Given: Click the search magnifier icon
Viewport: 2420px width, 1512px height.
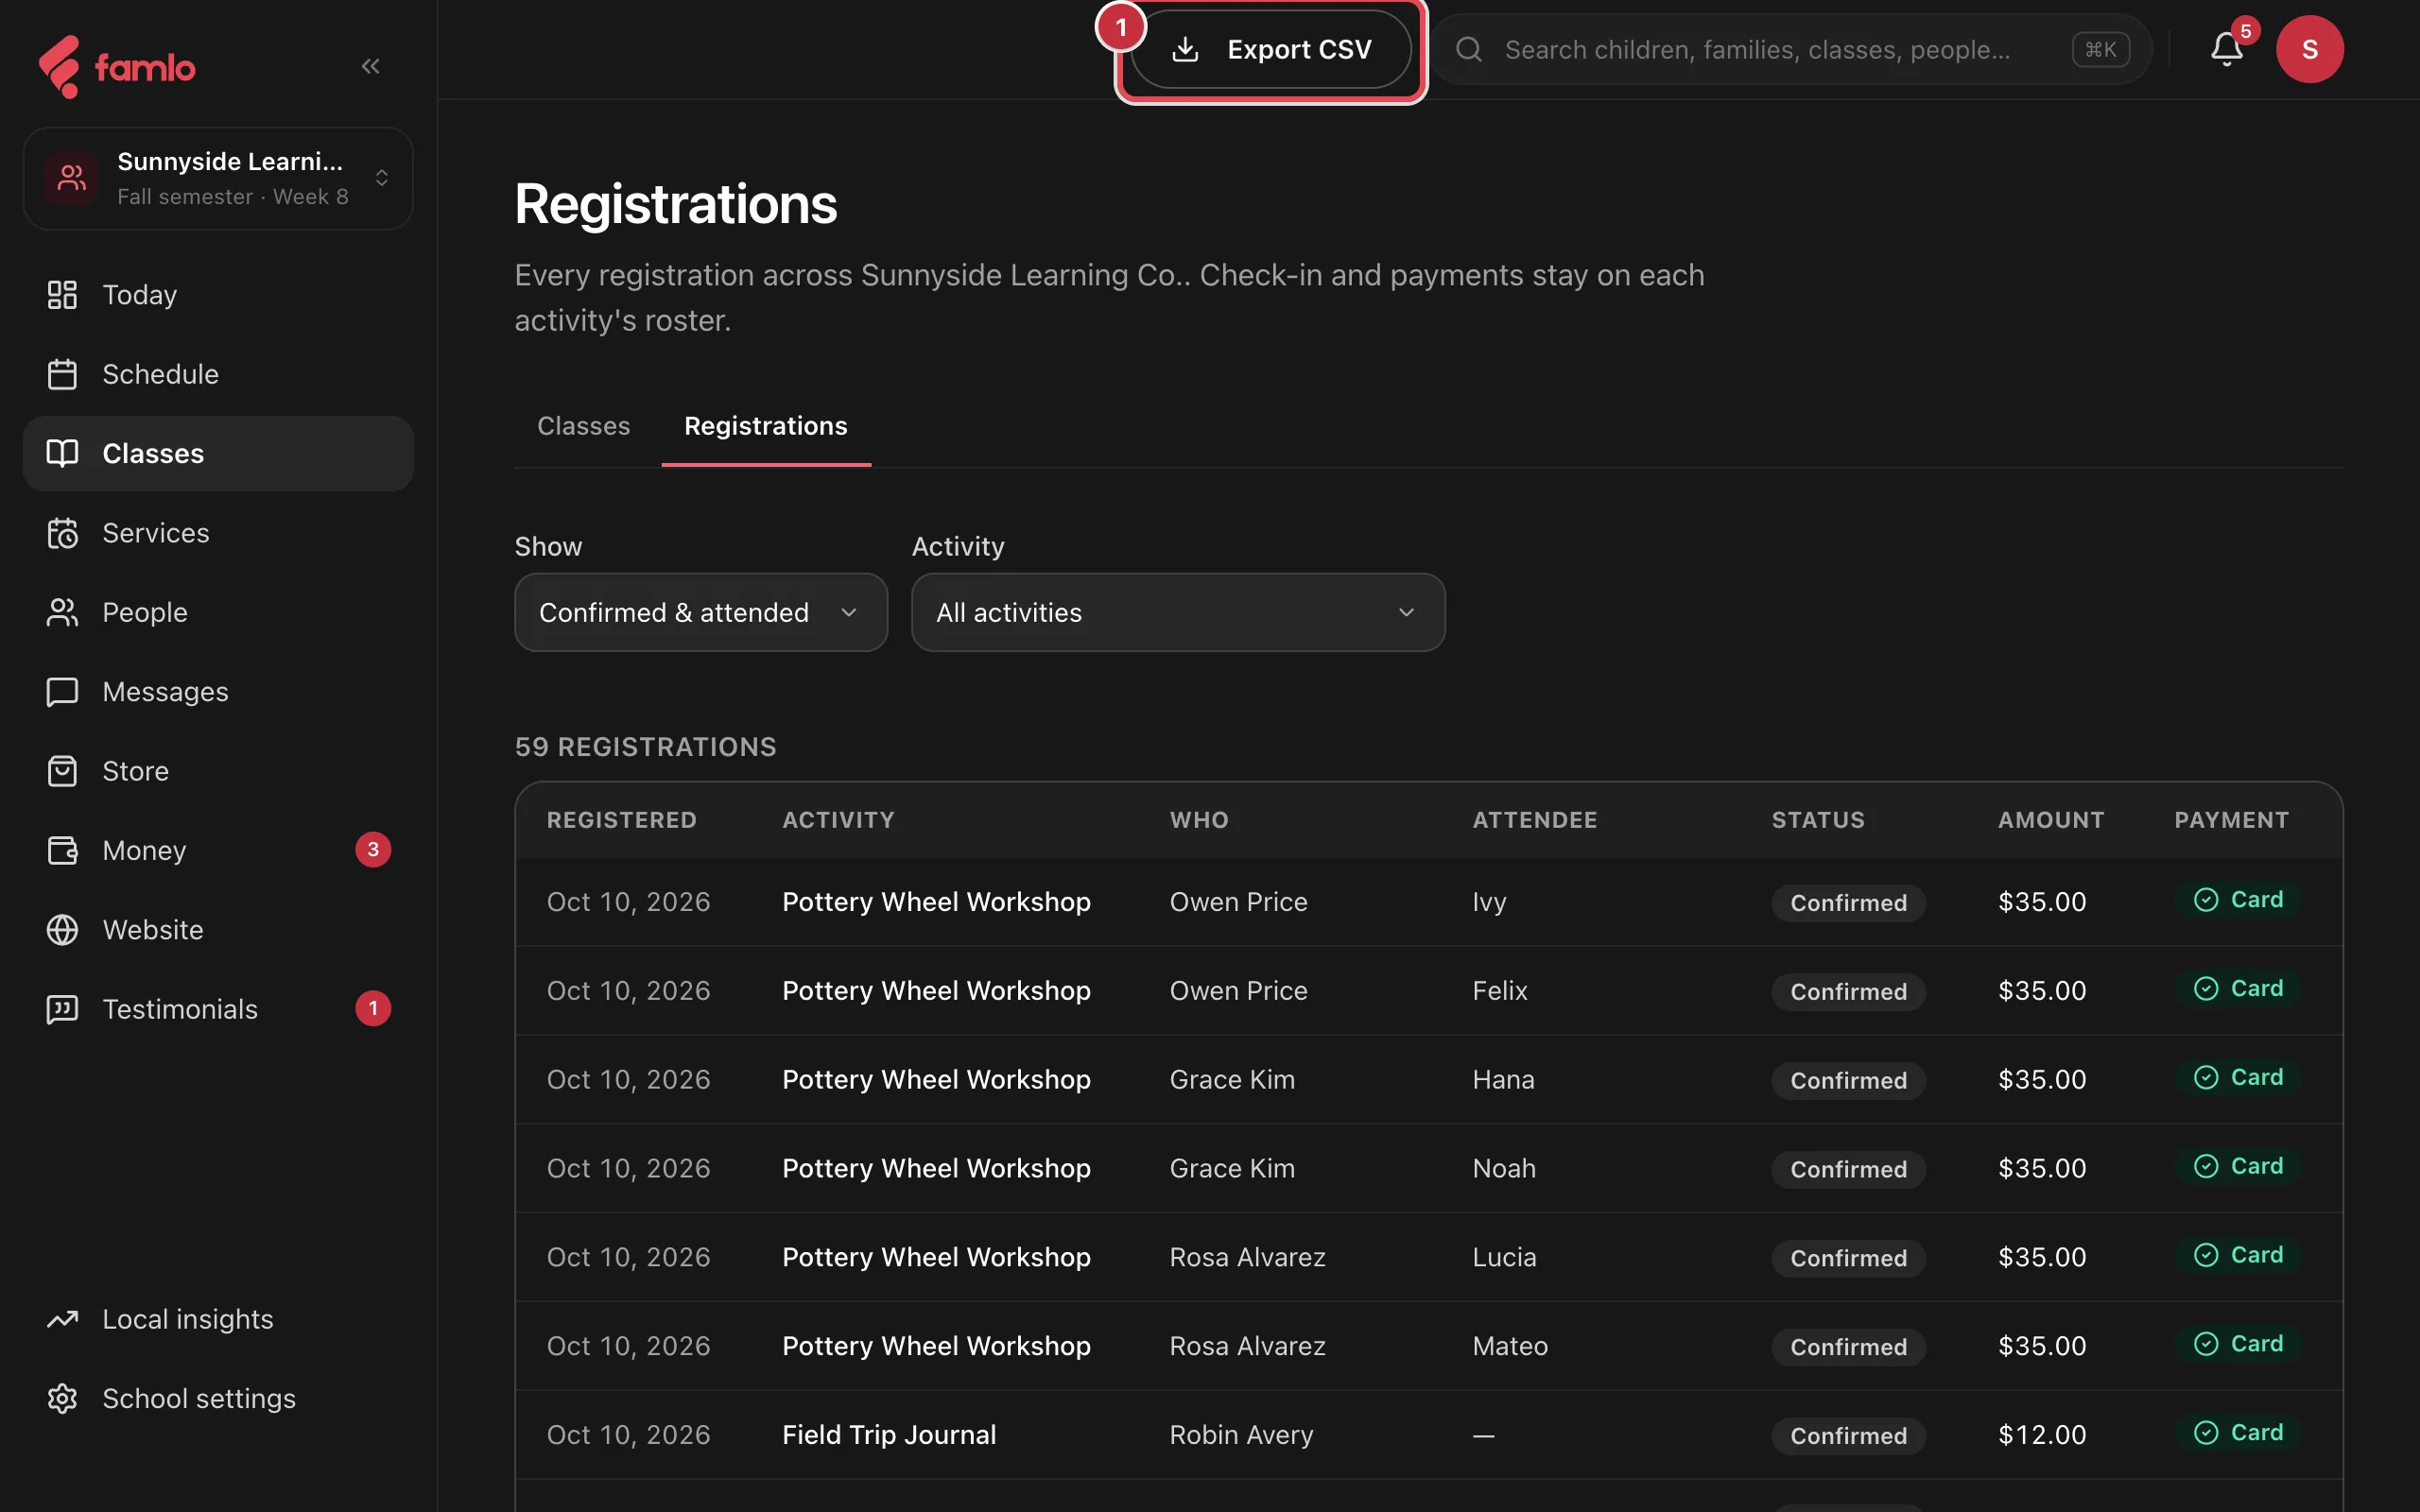Looking at the screenshot, I should click(x=1468, y=49).
